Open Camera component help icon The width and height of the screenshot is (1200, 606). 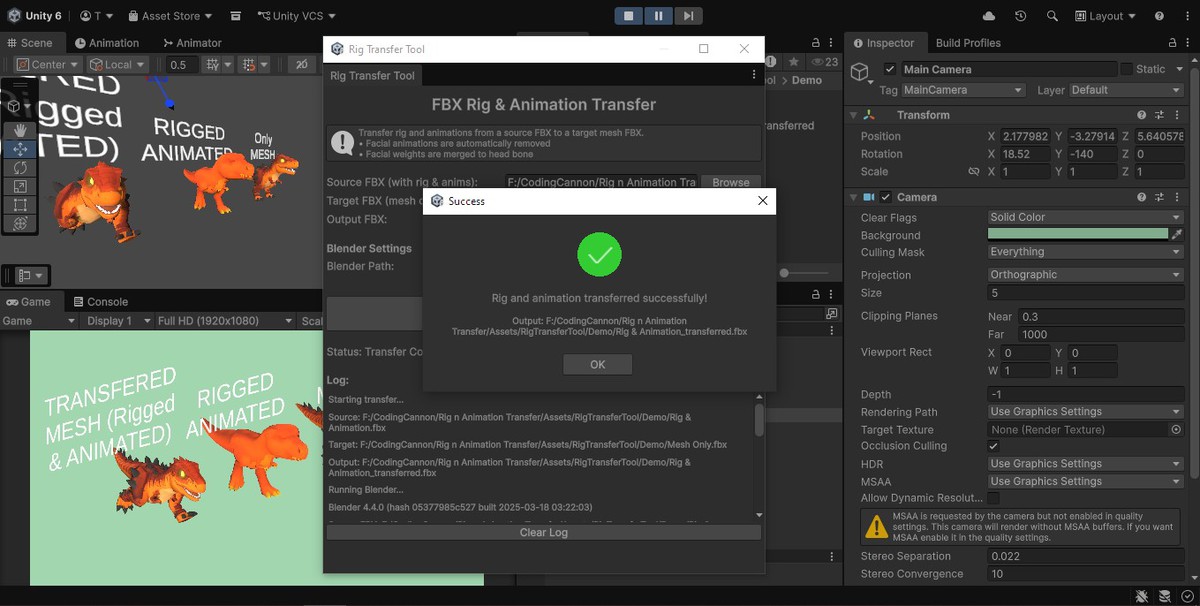coord(1141,197)
